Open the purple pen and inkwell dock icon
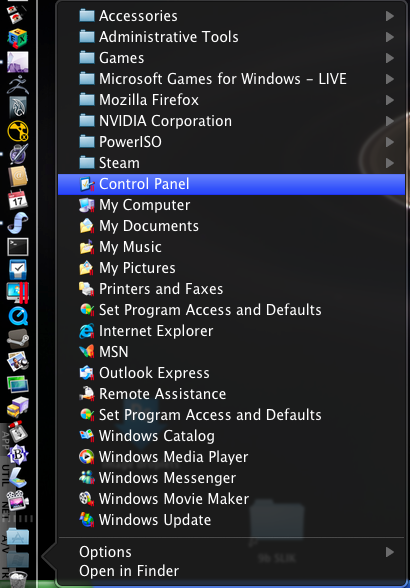The image size is (410, 588). [18, 154]
